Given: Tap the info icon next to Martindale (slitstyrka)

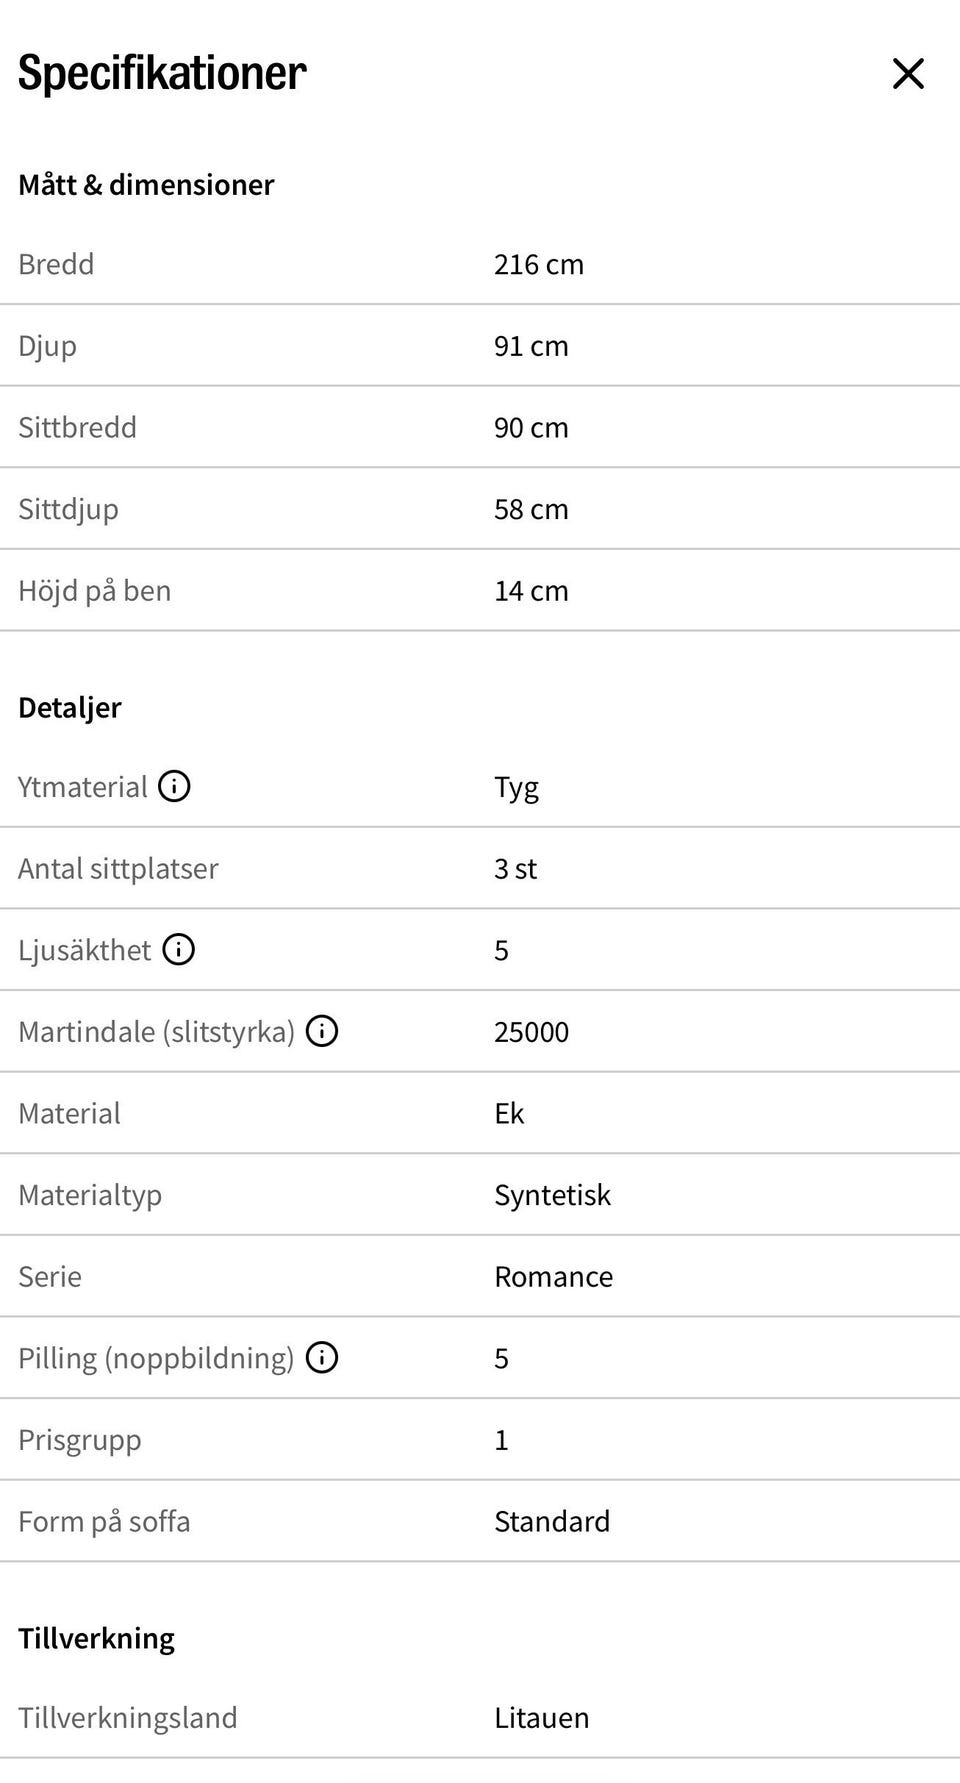Looking at the screenshot, I should [321, 1031].
